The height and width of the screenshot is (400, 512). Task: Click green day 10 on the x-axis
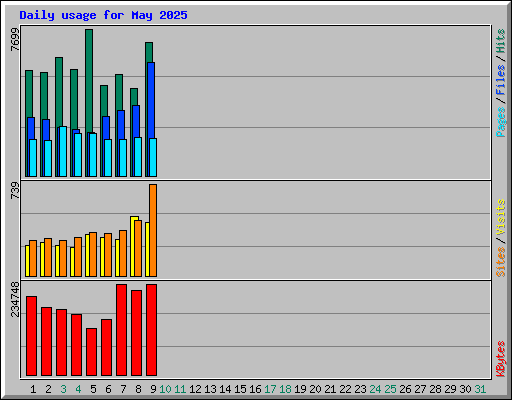click(x=165, y=389)
